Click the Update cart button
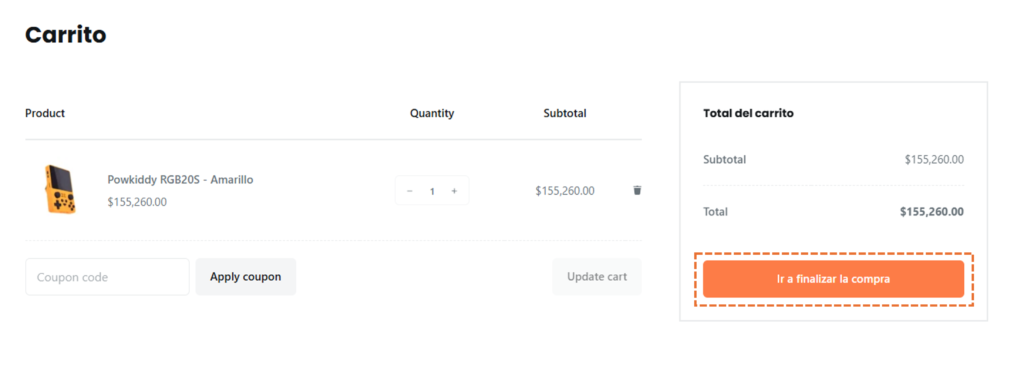This screenshot has width=1024, height=373. [x=597, y=276]
